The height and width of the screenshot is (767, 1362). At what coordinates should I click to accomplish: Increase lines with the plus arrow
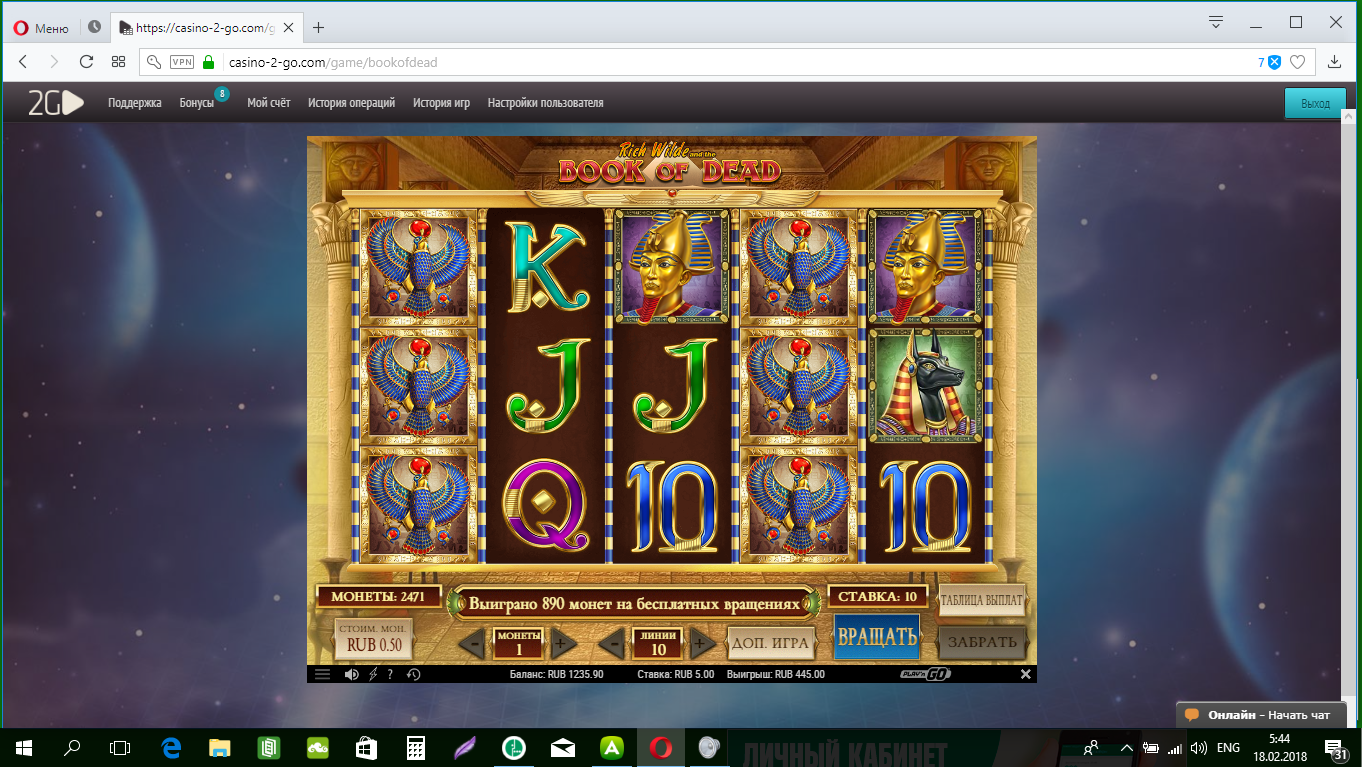click(703, 643)
